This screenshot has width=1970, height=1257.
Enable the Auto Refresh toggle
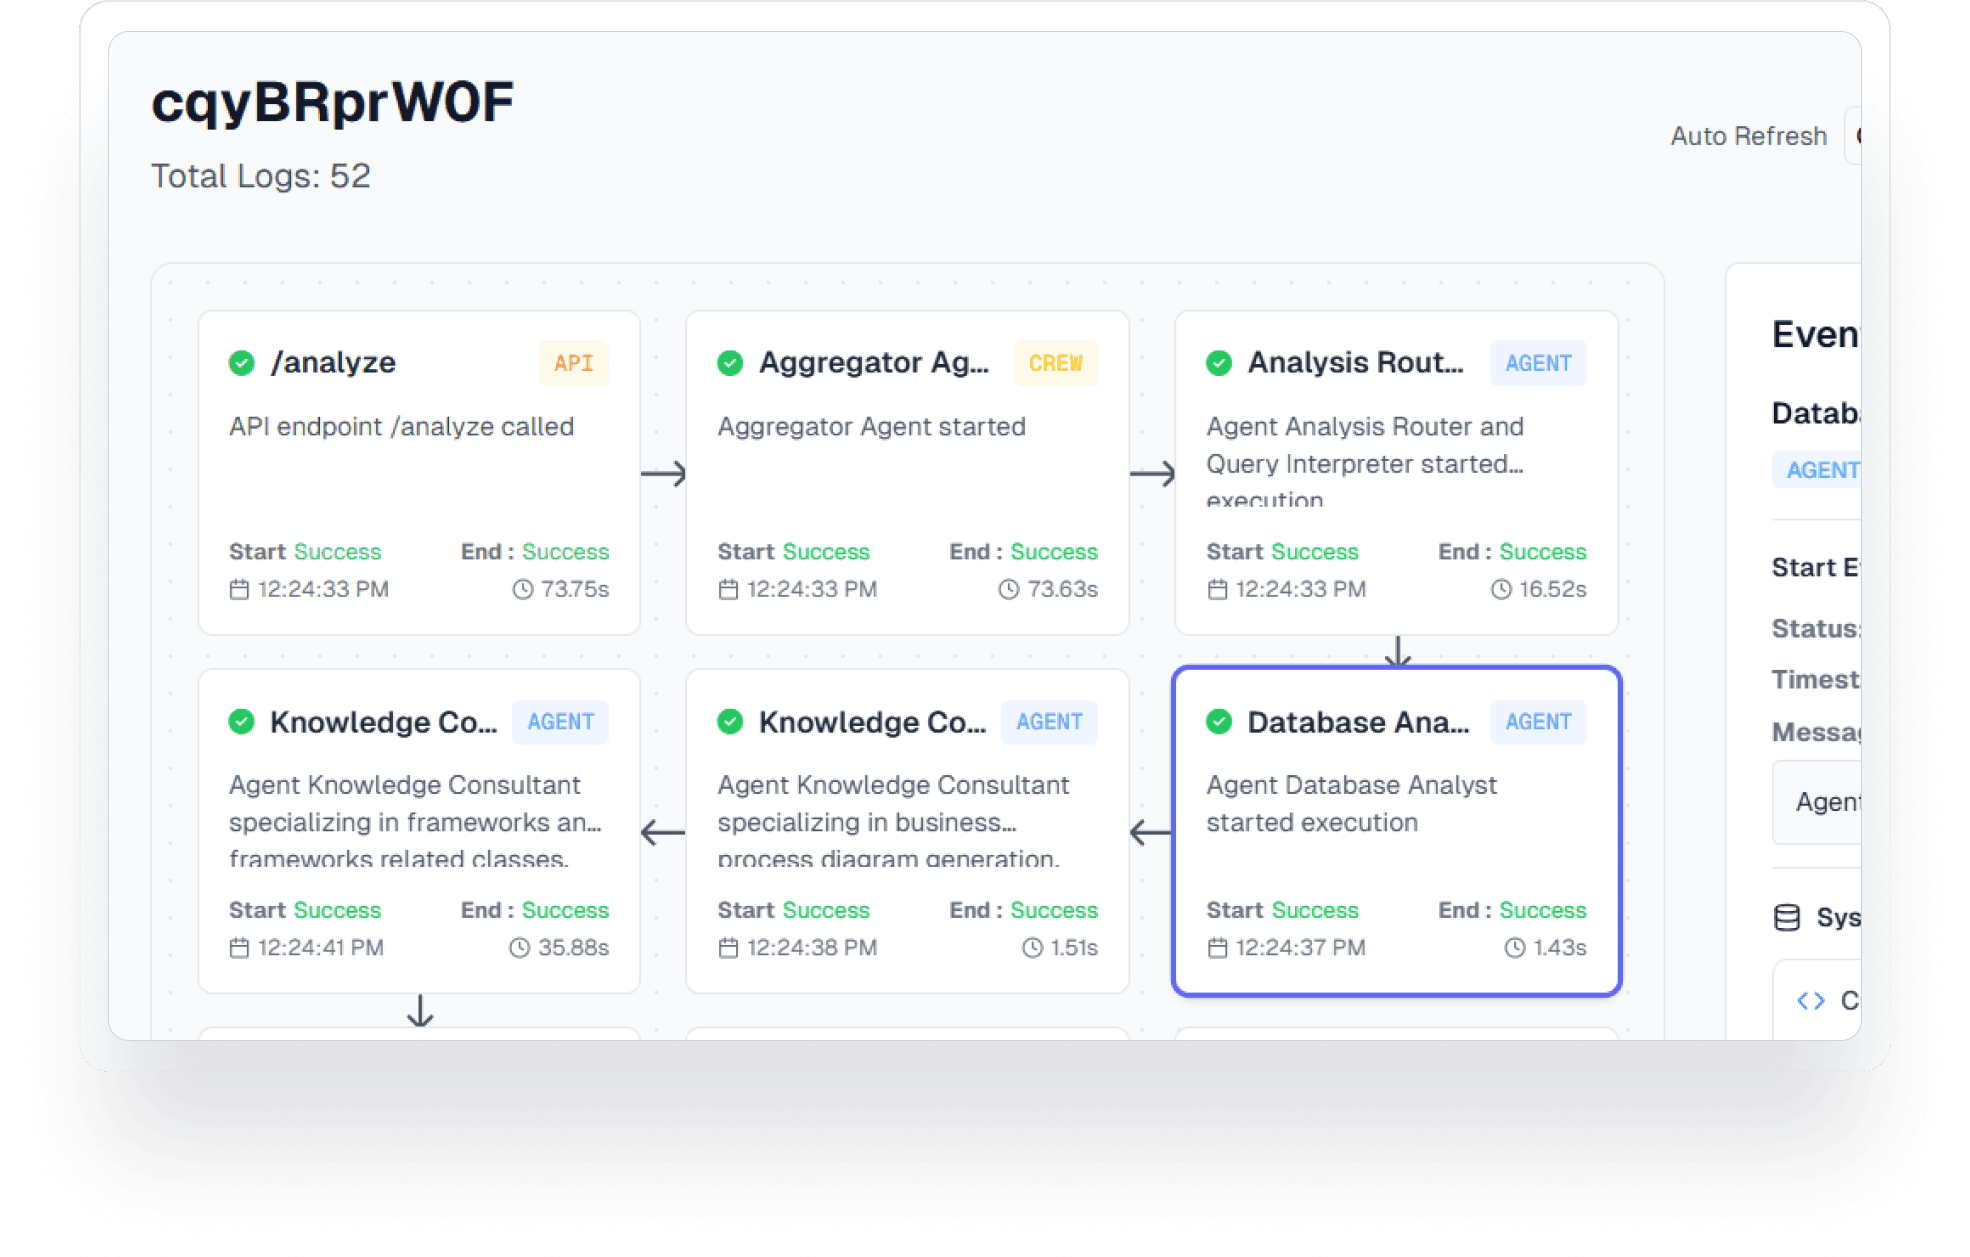(x=1862, y=135)
